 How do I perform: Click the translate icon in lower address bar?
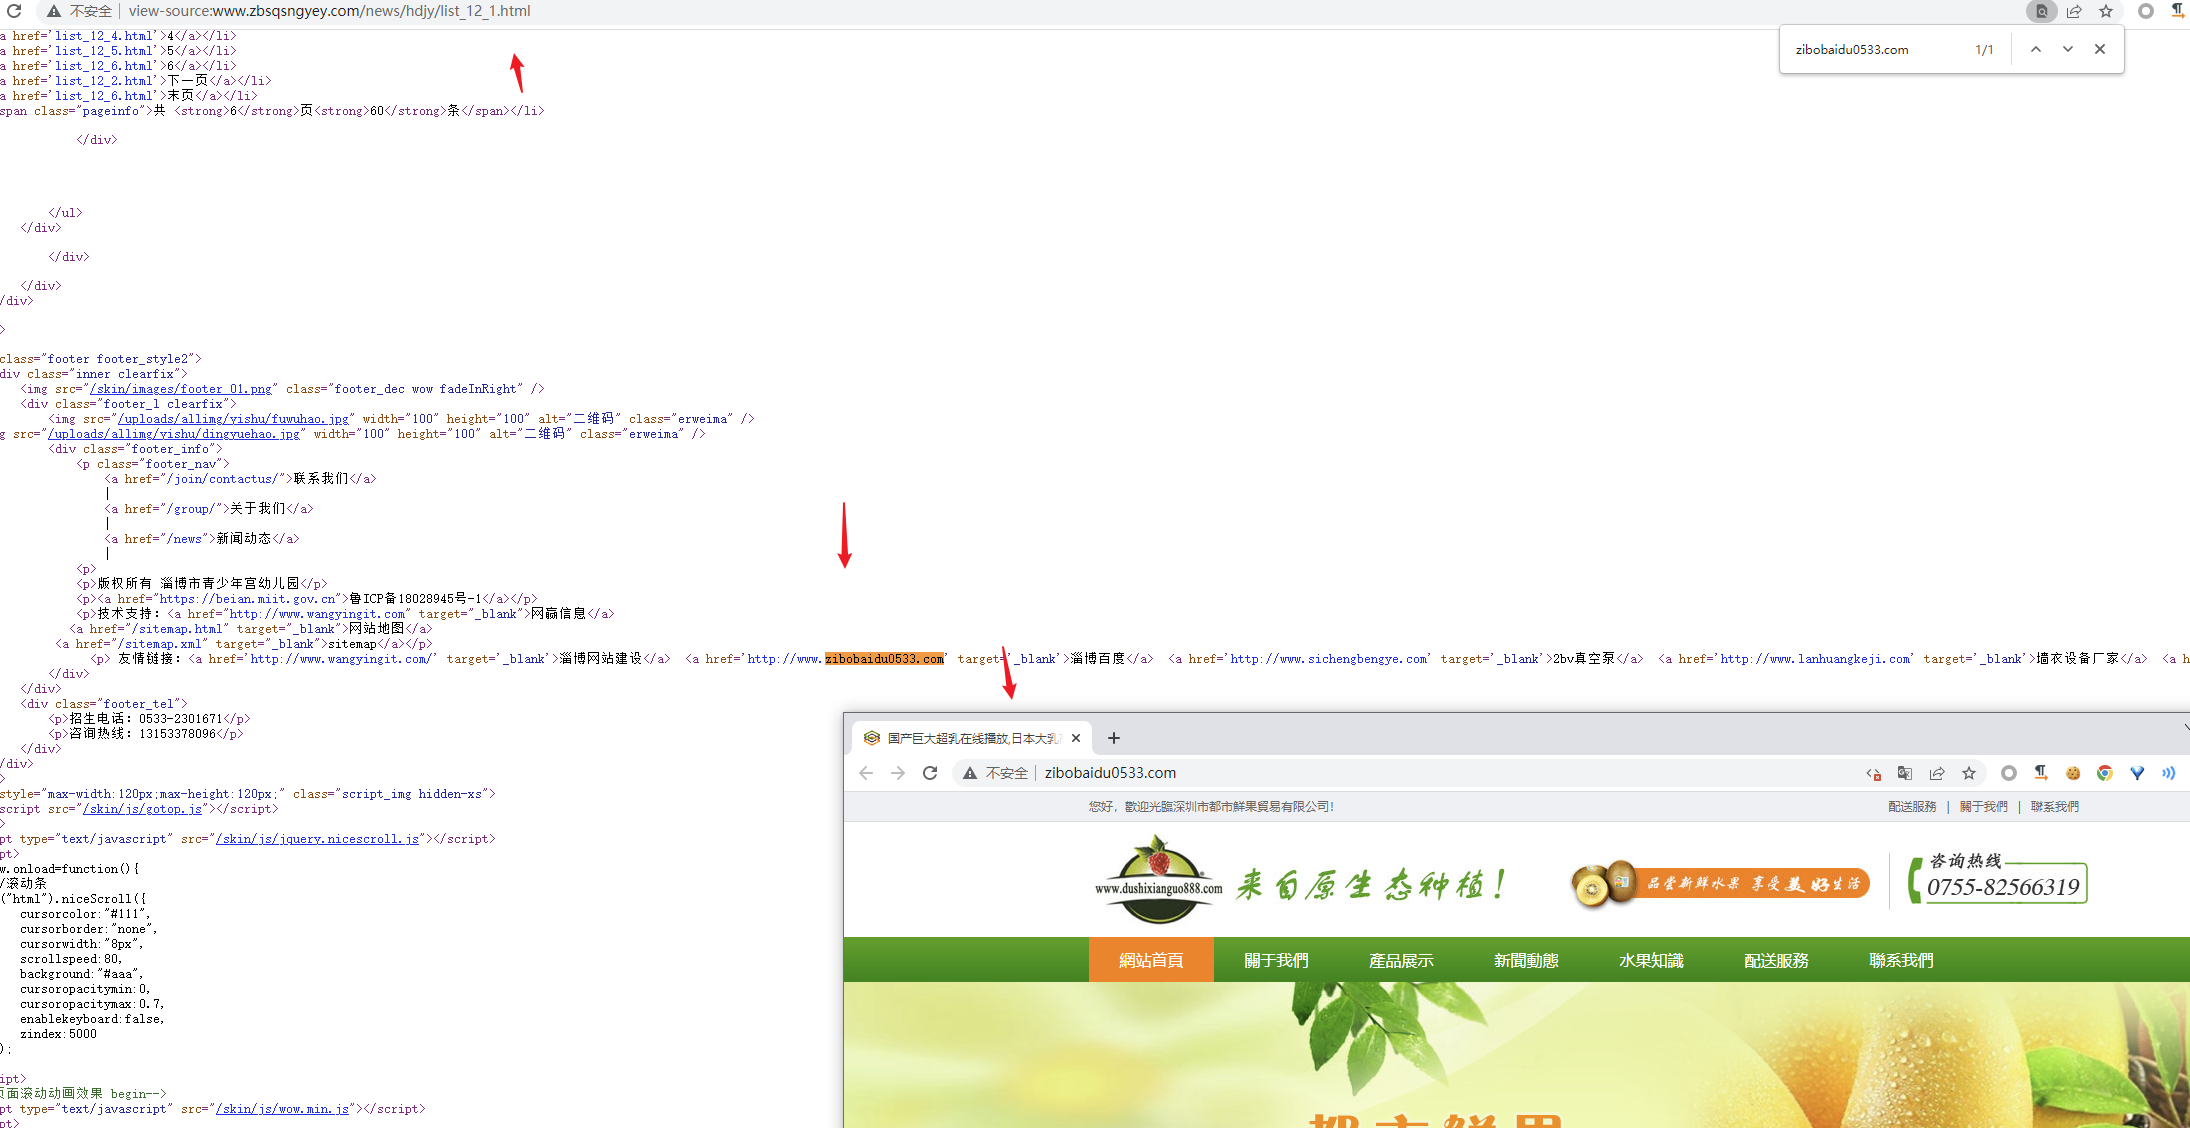click(1905, 773)
